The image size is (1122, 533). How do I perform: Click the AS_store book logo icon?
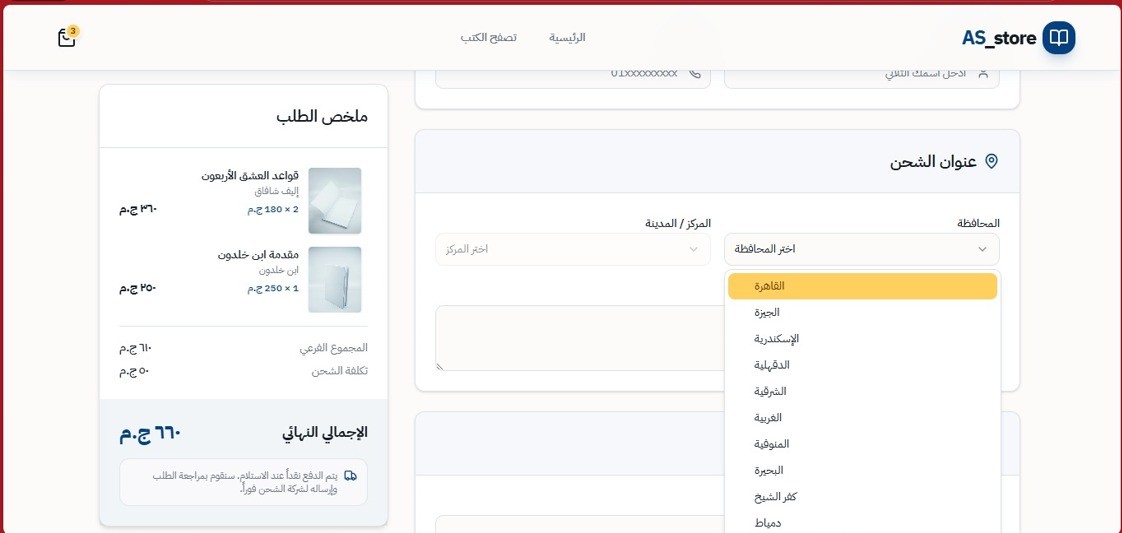pos(1058,37)
